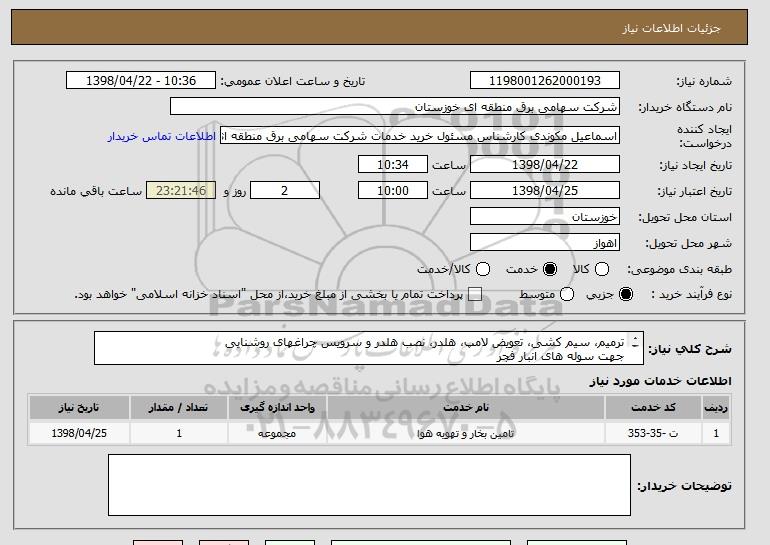770x545 pixels.
Task: Click the request creator name field
Action: pos(420,136)
